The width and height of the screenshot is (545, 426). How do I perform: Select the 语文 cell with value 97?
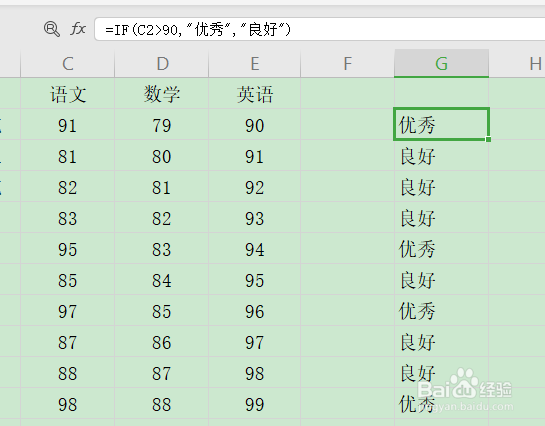point(67,310)
